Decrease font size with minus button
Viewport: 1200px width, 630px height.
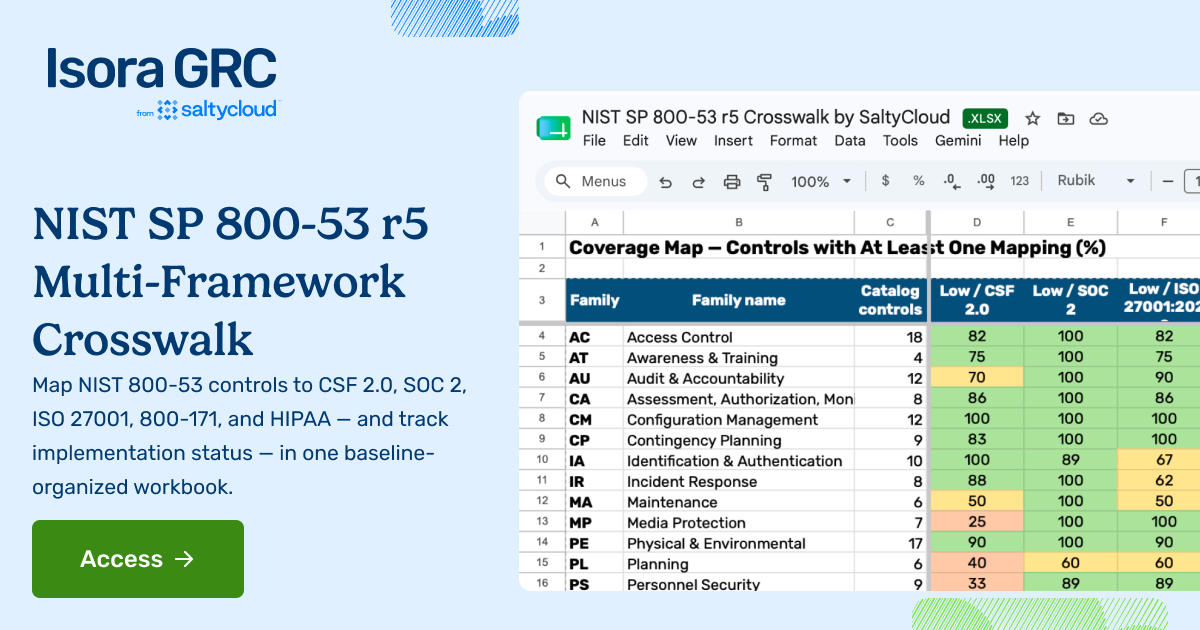tap(1167, 181)
